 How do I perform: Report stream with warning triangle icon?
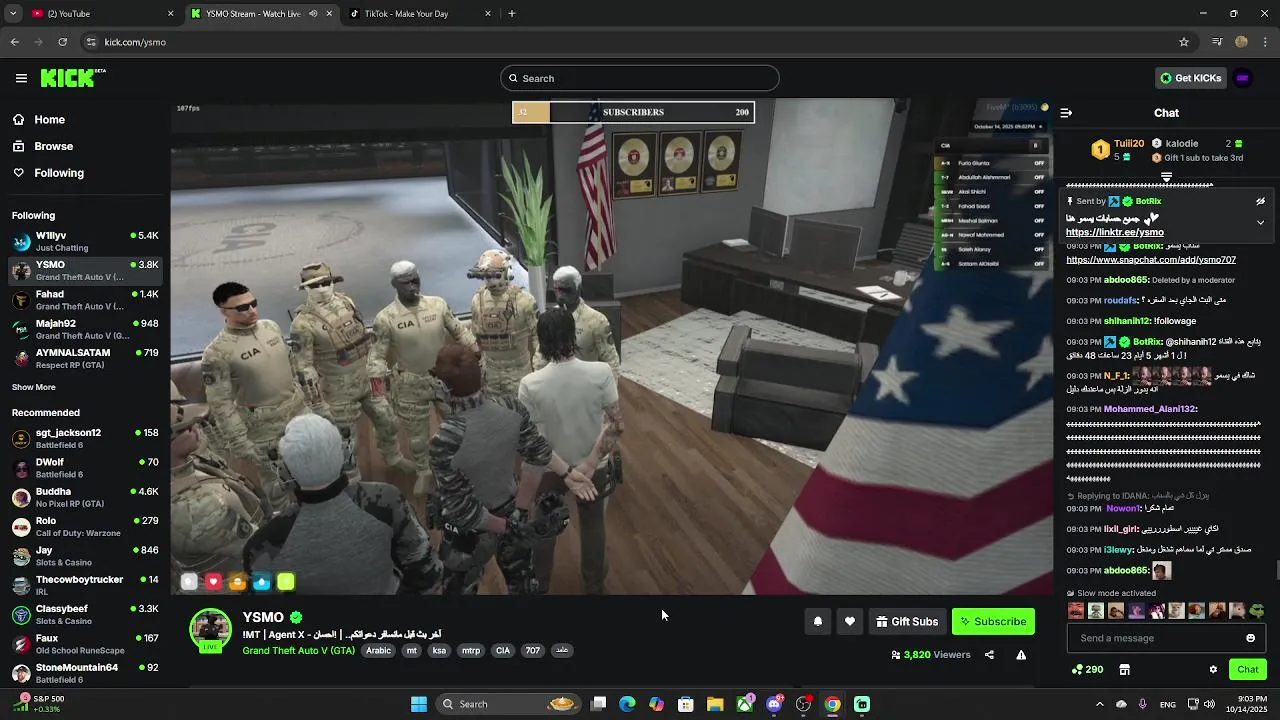point(1021,655)
